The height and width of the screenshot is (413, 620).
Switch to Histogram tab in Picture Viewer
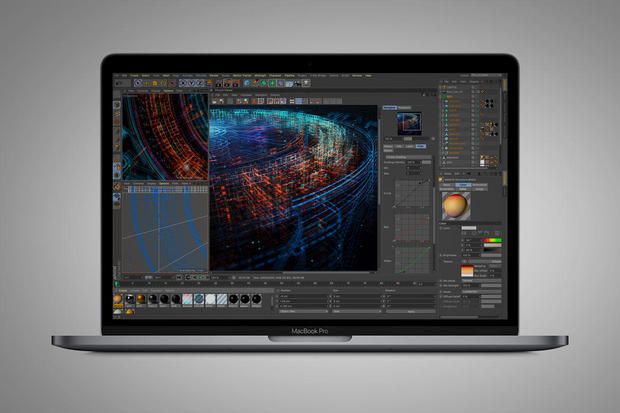405,108
